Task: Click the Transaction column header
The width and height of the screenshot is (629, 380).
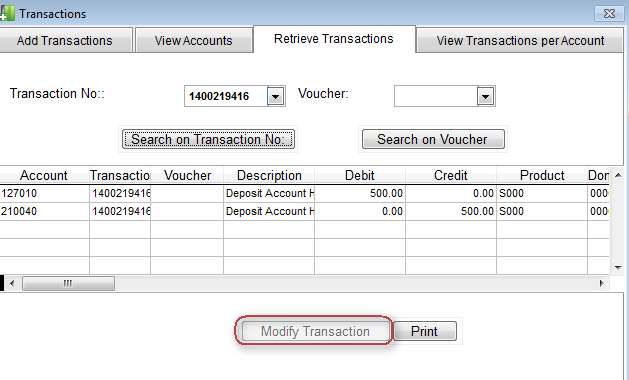Action: [x=120, y=175]
